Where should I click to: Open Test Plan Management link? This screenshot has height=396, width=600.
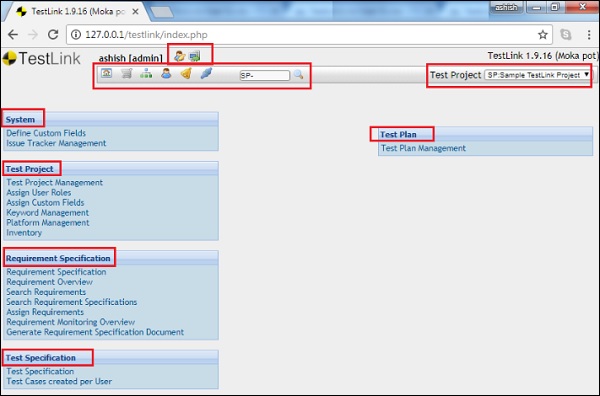click(x=423, y=148)
